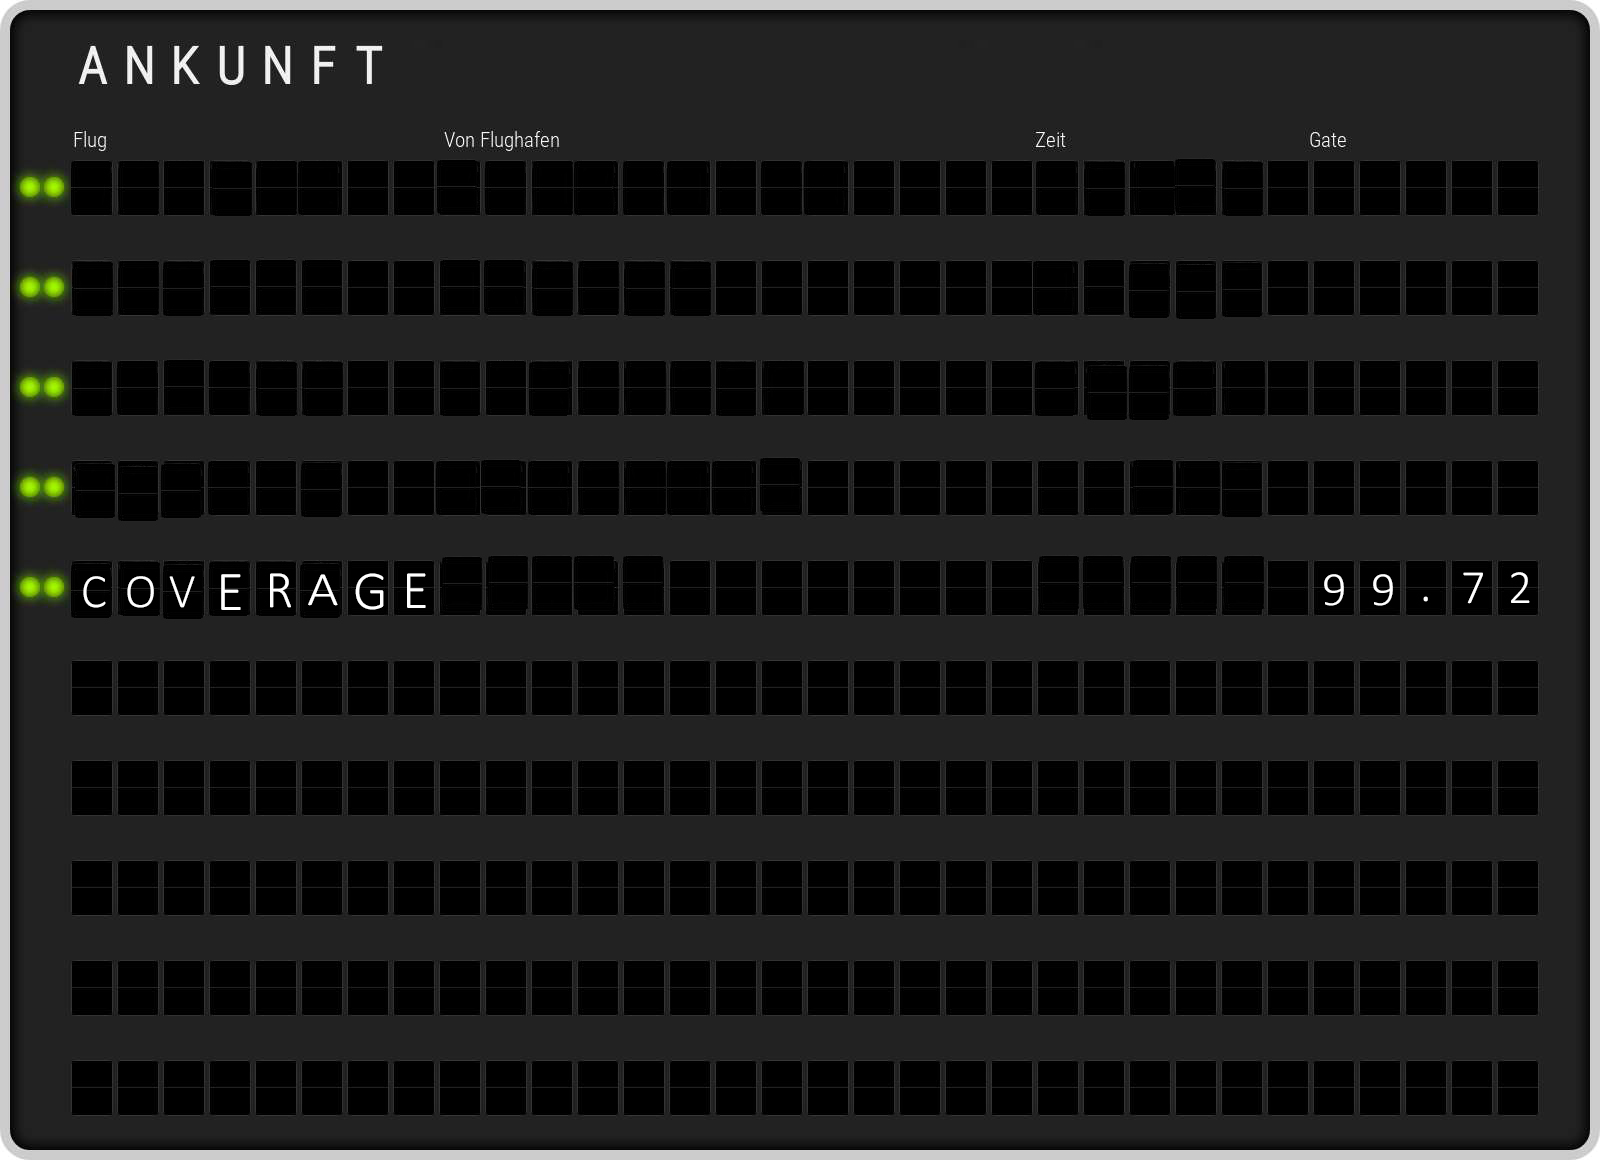
Task: Click the green indicator lights on the first row
Action: [42, 187]
